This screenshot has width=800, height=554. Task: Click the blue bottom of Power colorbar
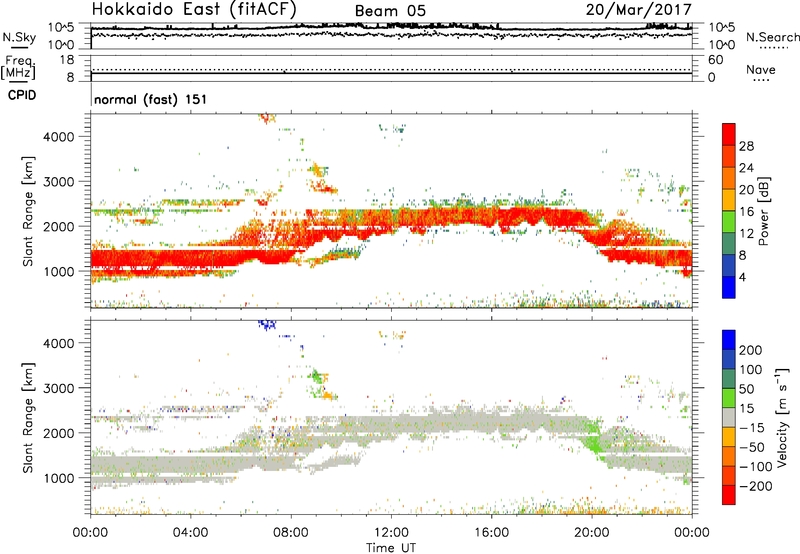point(729,287)
